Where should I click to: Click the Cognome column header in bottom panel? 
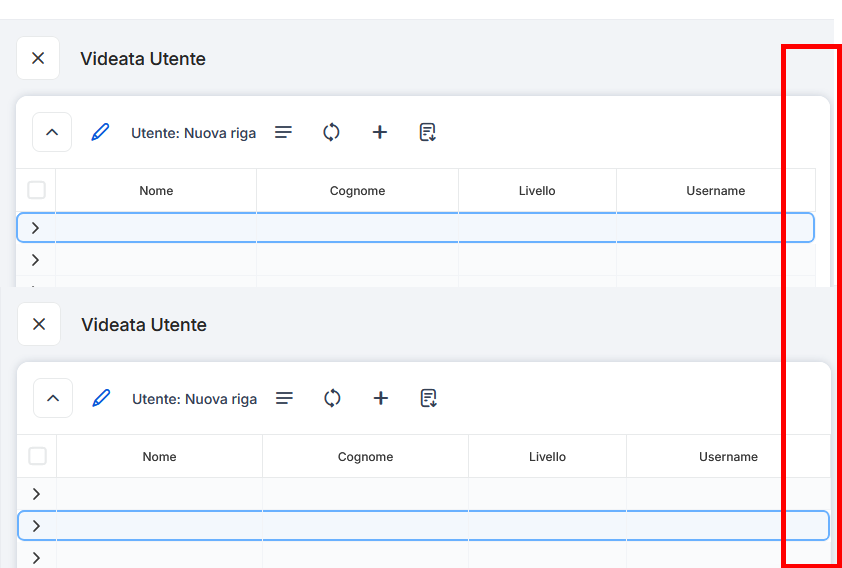(x=365, y=457)
